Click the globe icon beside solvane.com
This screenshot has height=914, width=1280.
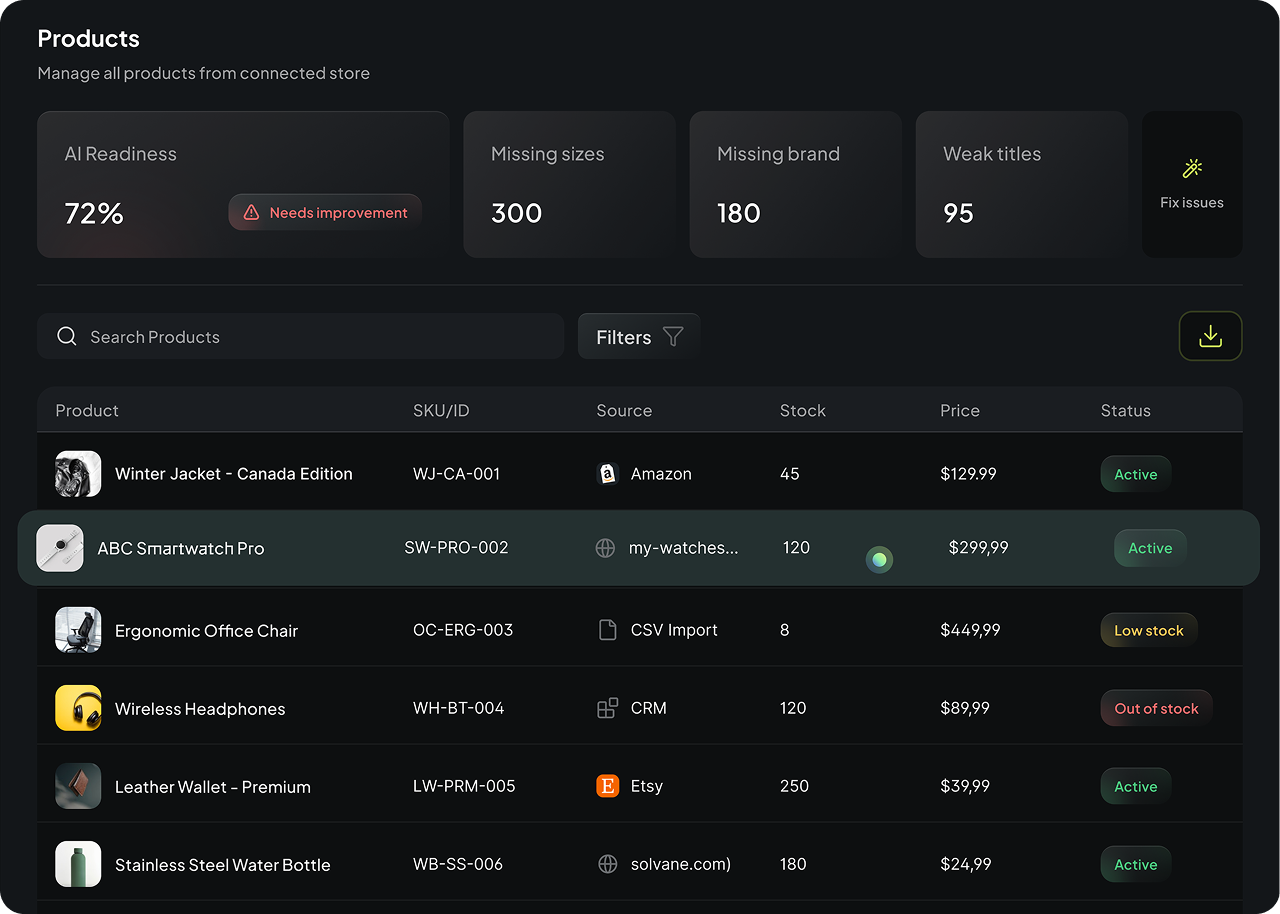coord(607,863)
